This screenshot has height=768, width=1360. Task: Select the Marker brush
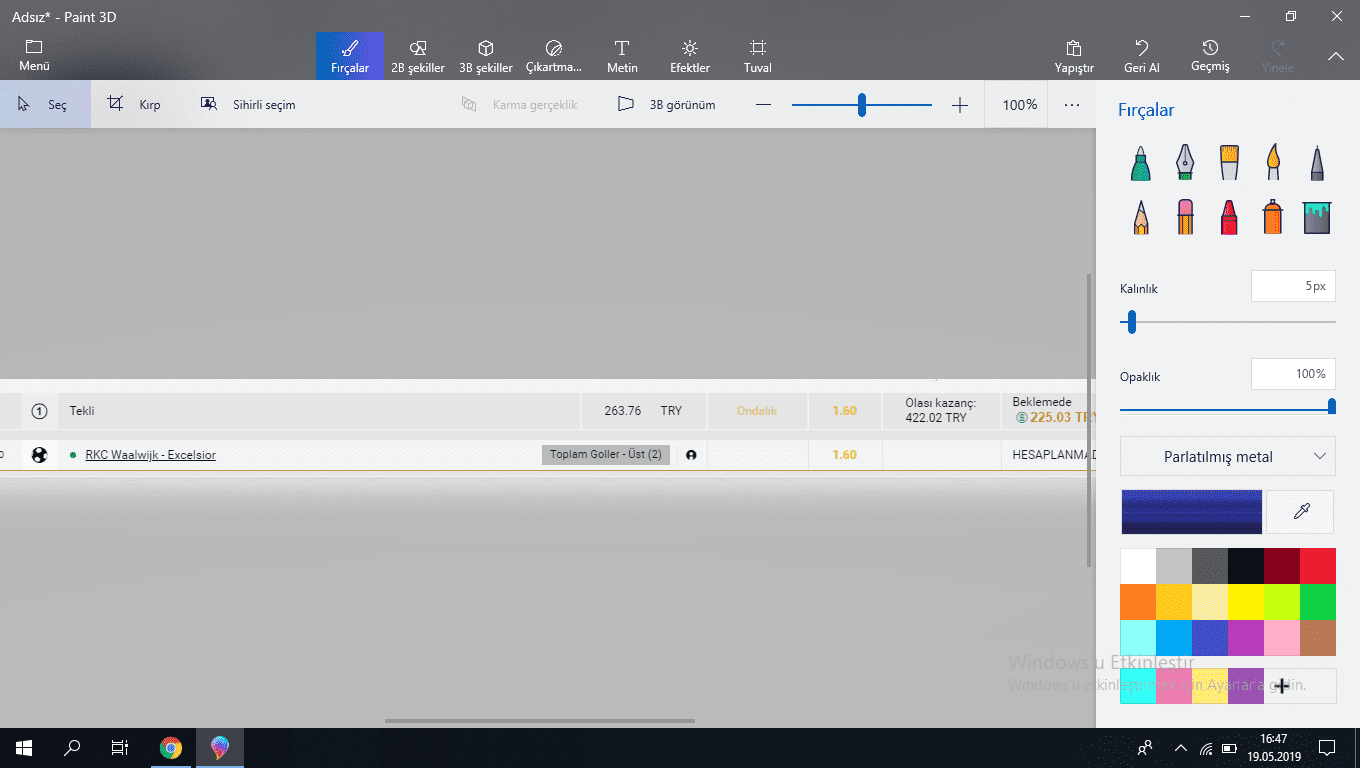click(1141, 162)
